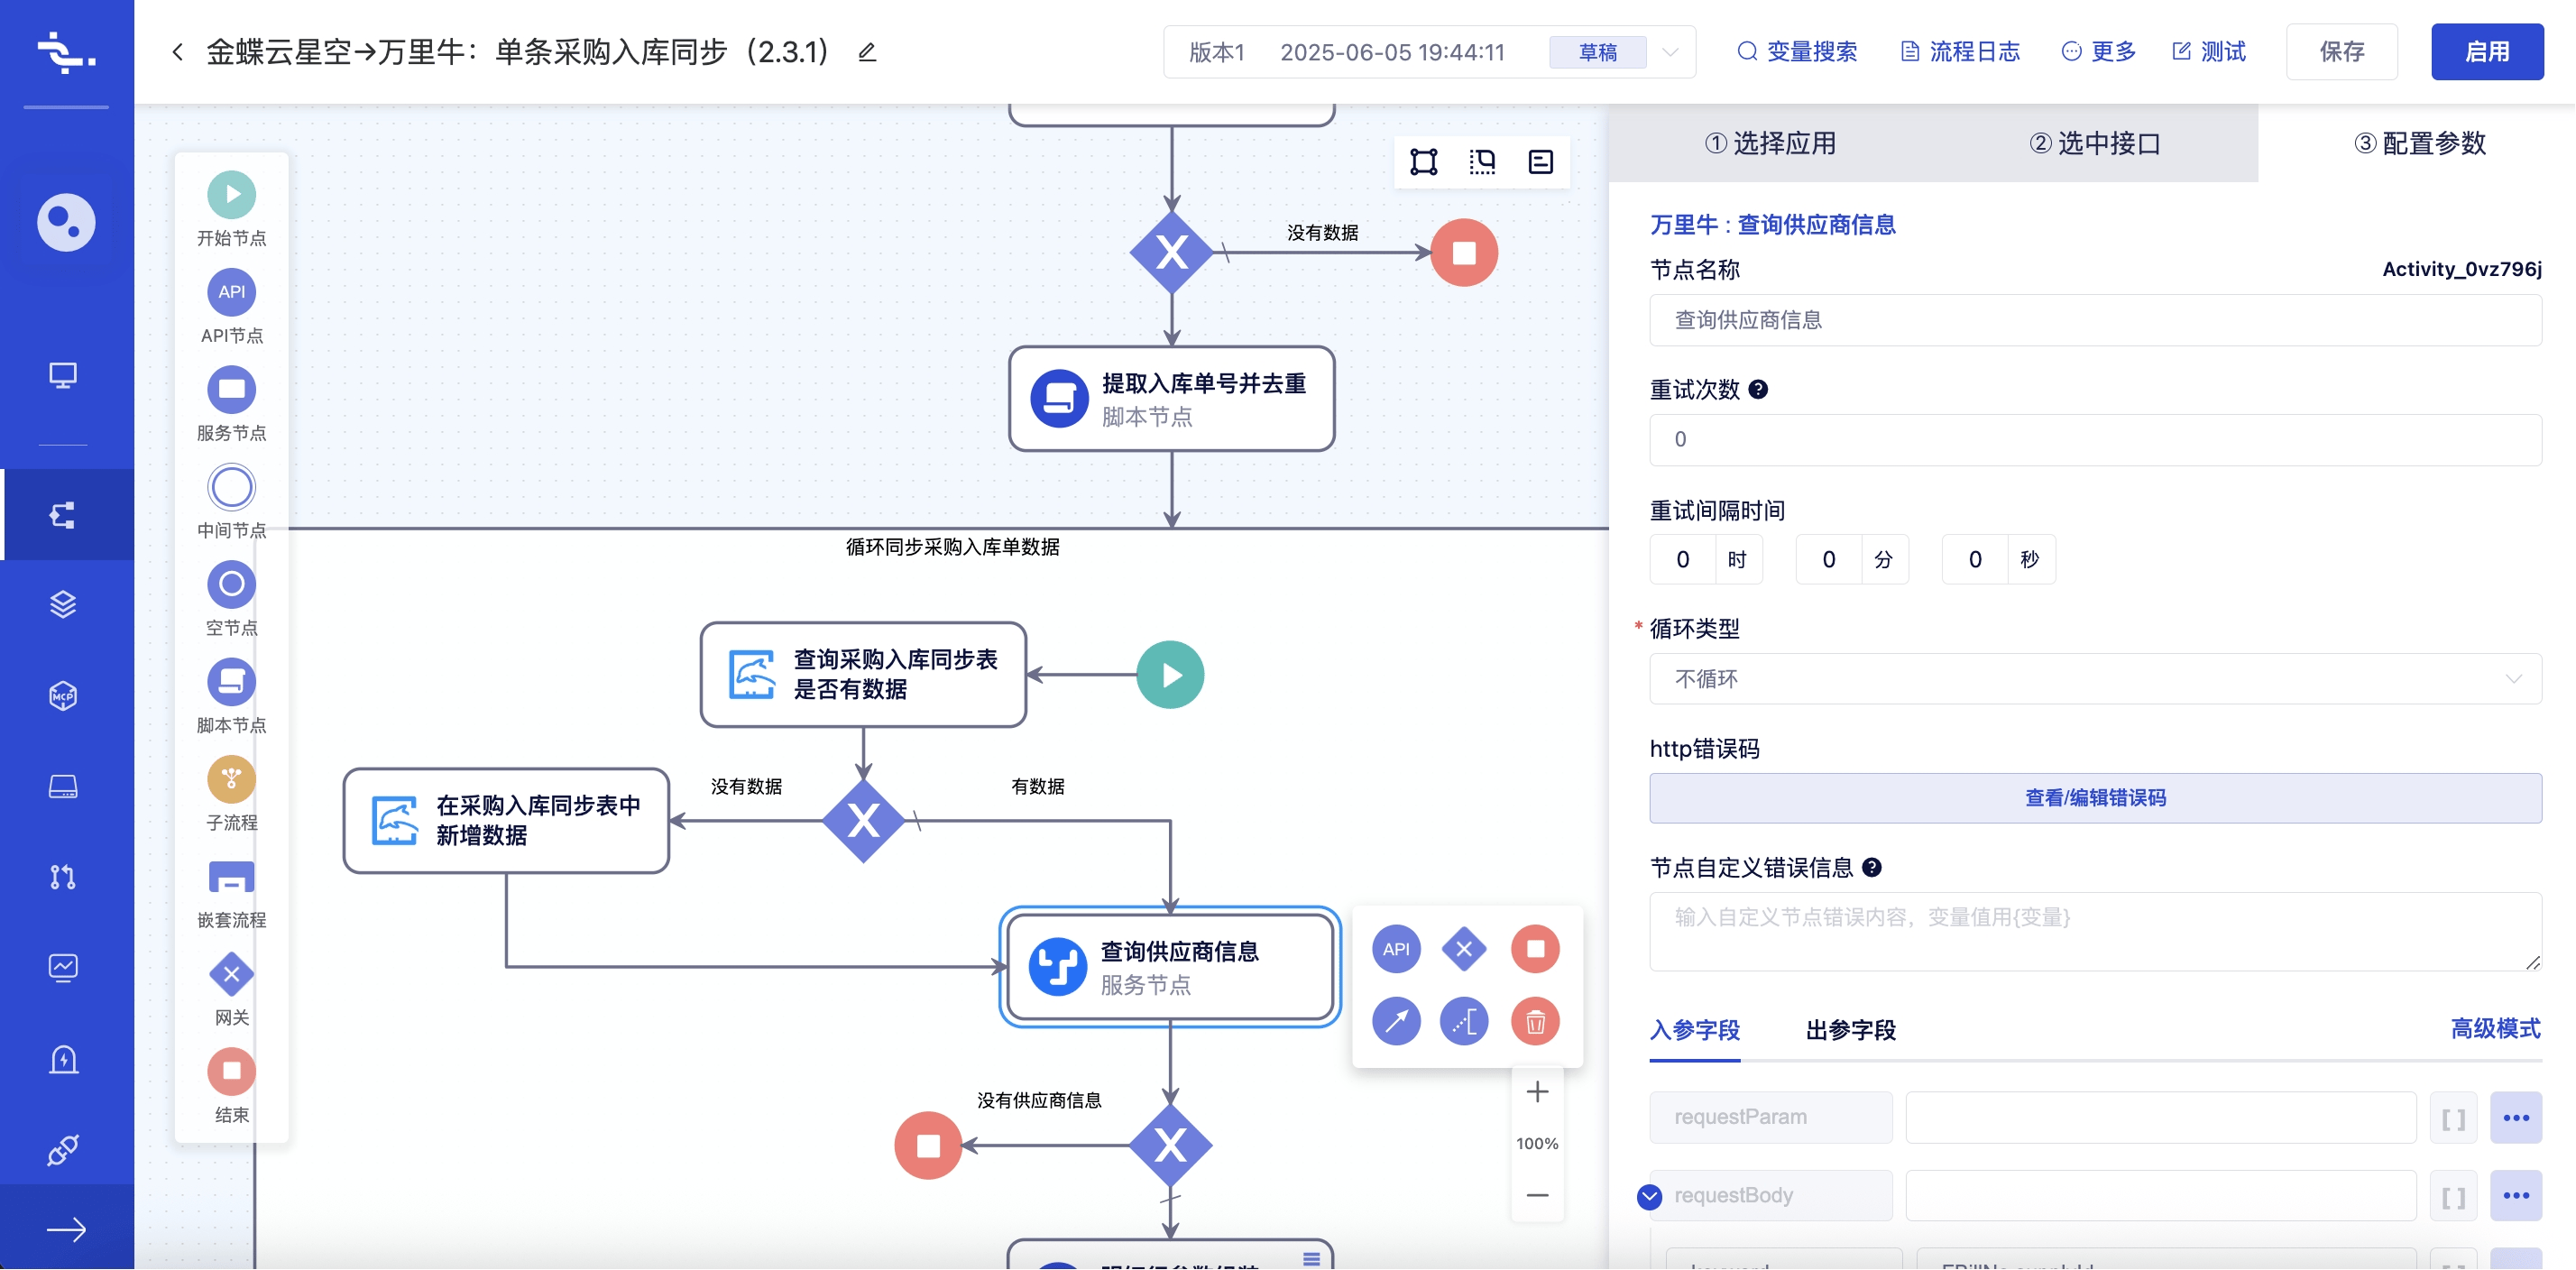Viewport: 2576px width, 1270px height.
Task: Pick the Script node palette icon
Action: (x=231, y=681)
